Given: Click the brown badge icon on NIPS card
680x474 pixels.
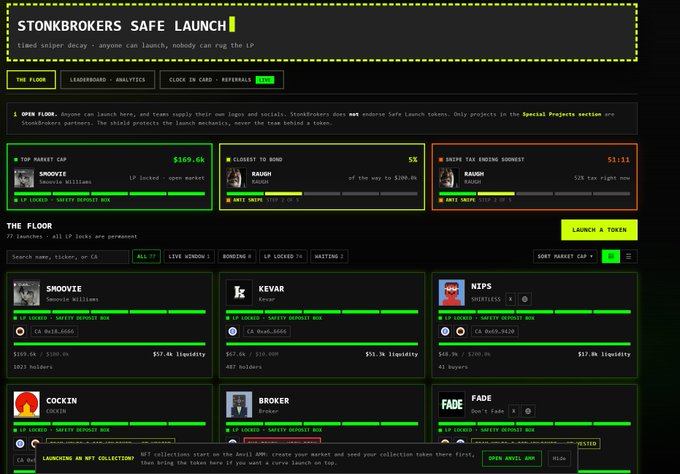Looking at the screenshot, I should [x=461, y=332].
